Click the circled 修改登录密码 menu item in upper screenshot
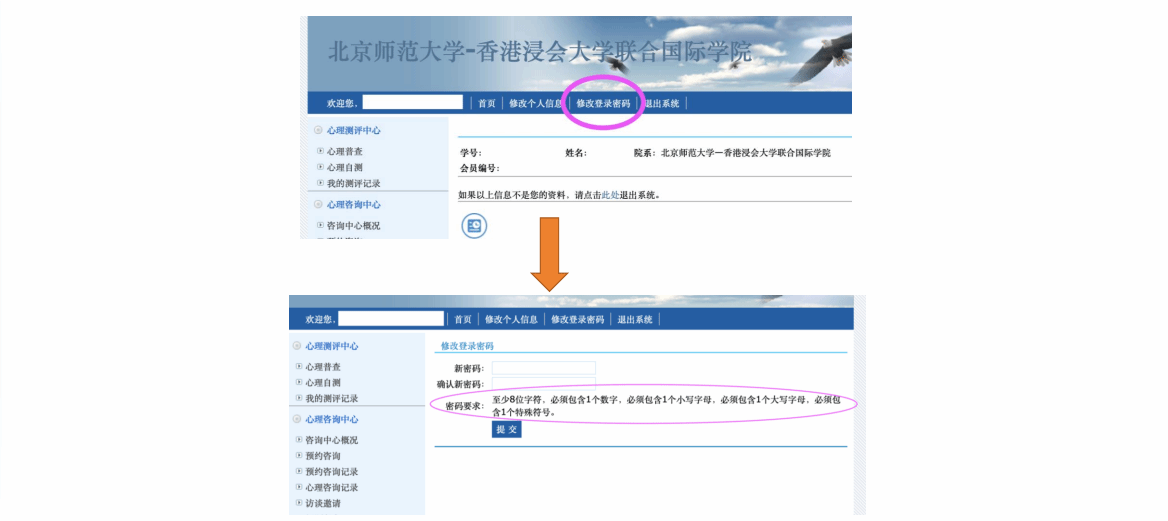This screenshot has height=521, width=1168. (603, 103)
